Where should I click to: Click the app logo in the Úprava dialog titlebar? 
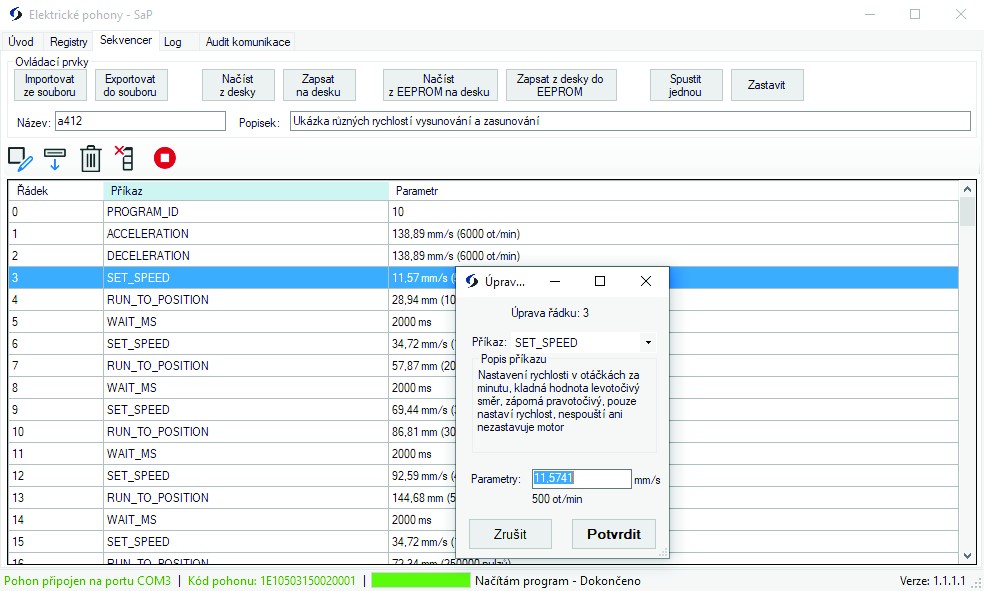pyautogui.click(x=471, y=280)
